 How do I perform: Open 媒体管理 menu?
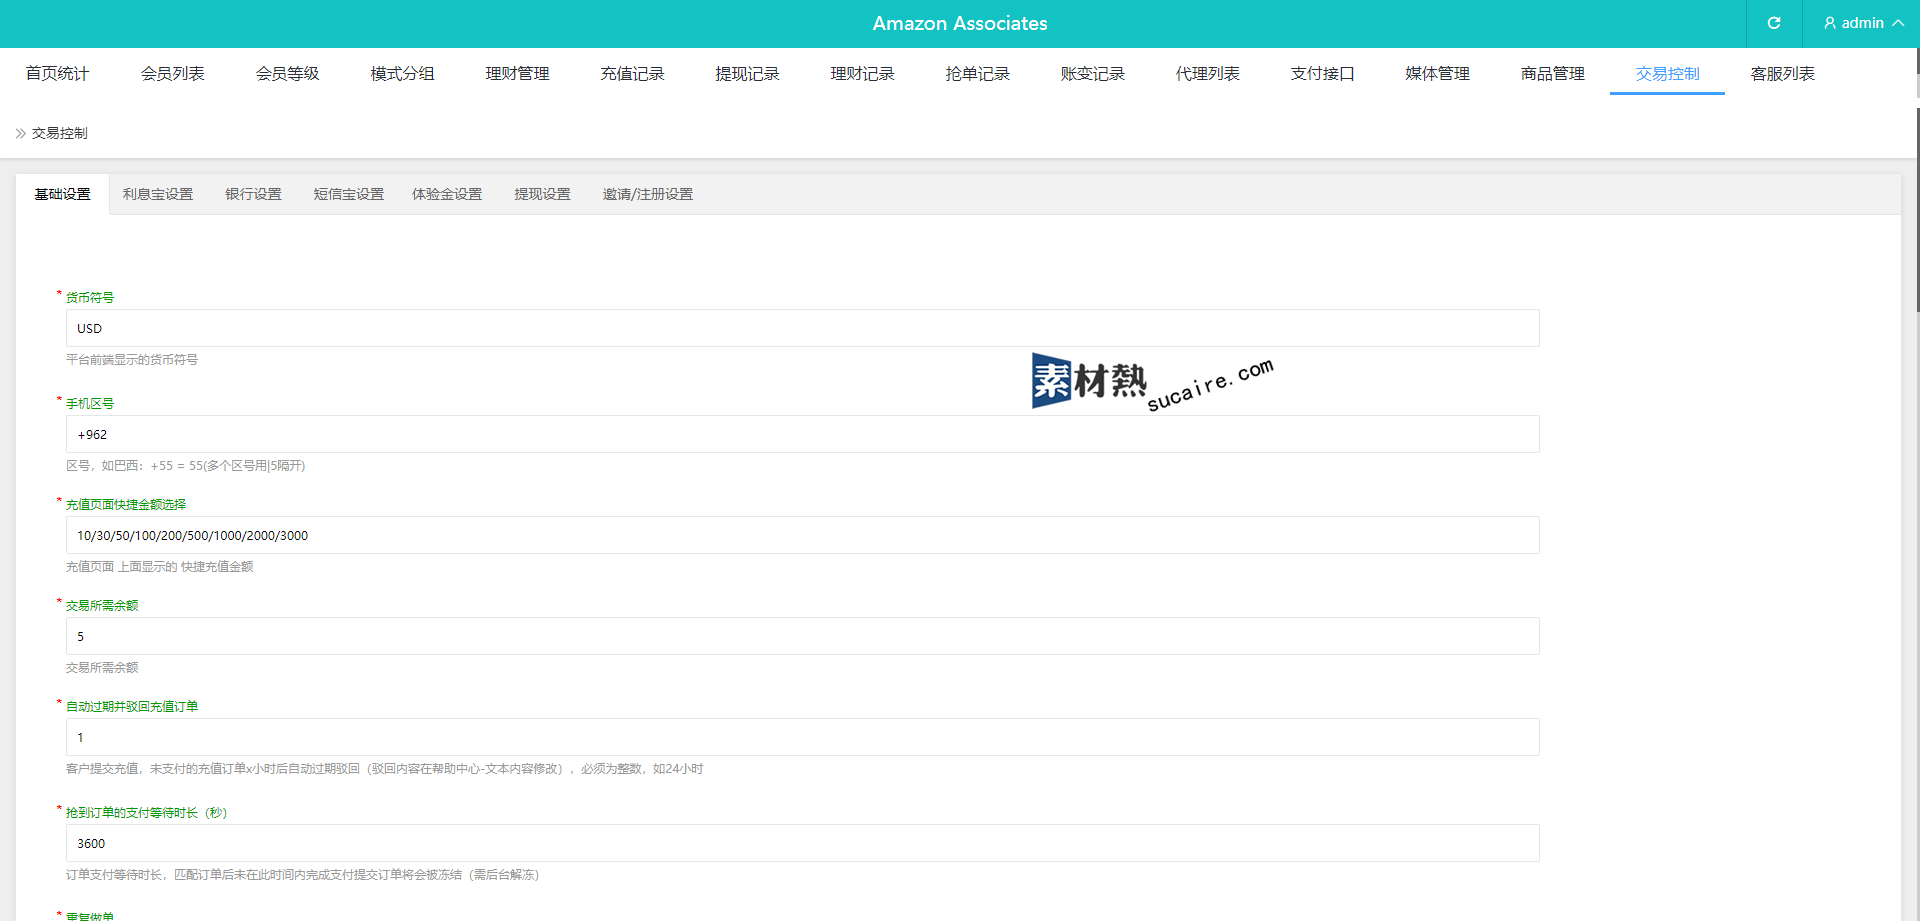point(1437,73)
